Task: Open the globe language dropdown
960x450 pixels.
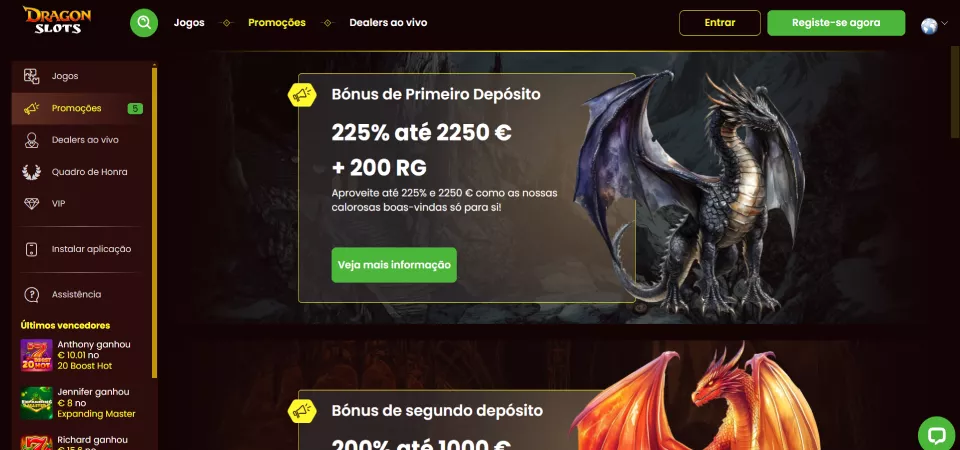Action: (x=929, y=26)
